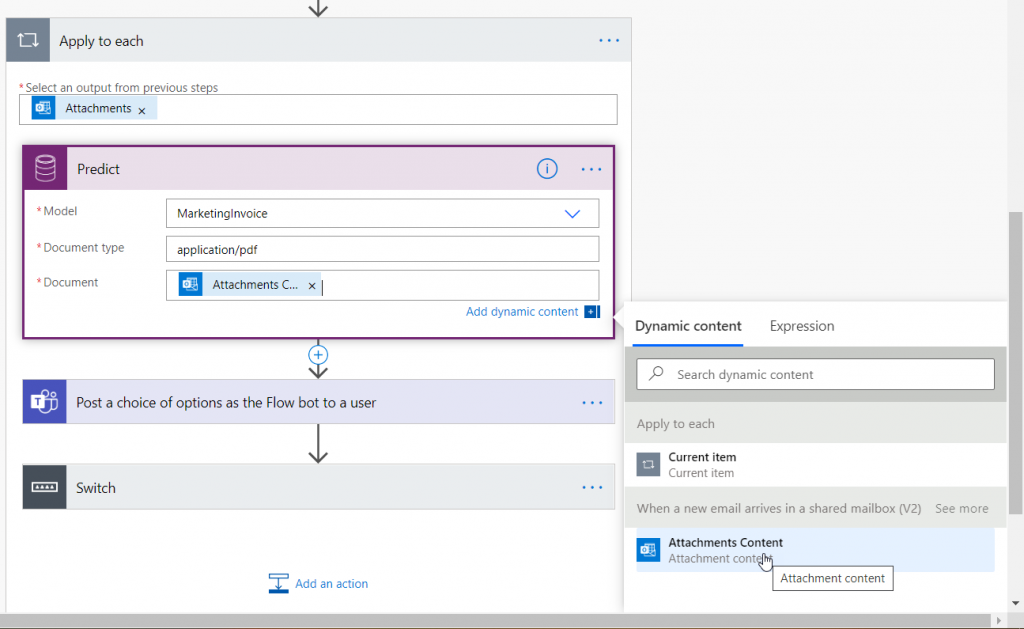The image size is (1024, 629).
Task: Select the Dynamic content tab
Action: click(x=688, y=326)
